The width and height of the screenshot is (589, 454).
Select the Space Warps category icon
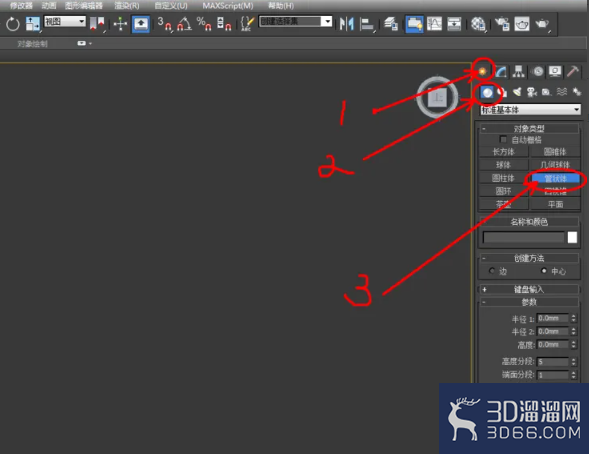coord(562,92)
